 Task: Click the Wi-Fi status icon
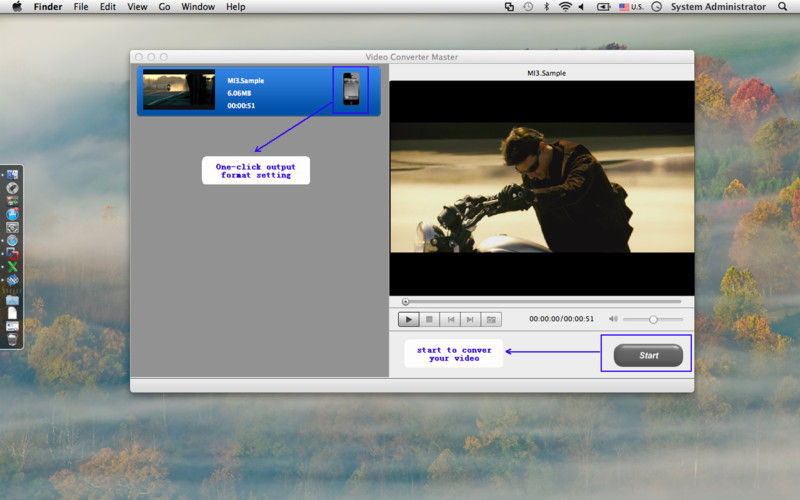[x=565, y=7]
